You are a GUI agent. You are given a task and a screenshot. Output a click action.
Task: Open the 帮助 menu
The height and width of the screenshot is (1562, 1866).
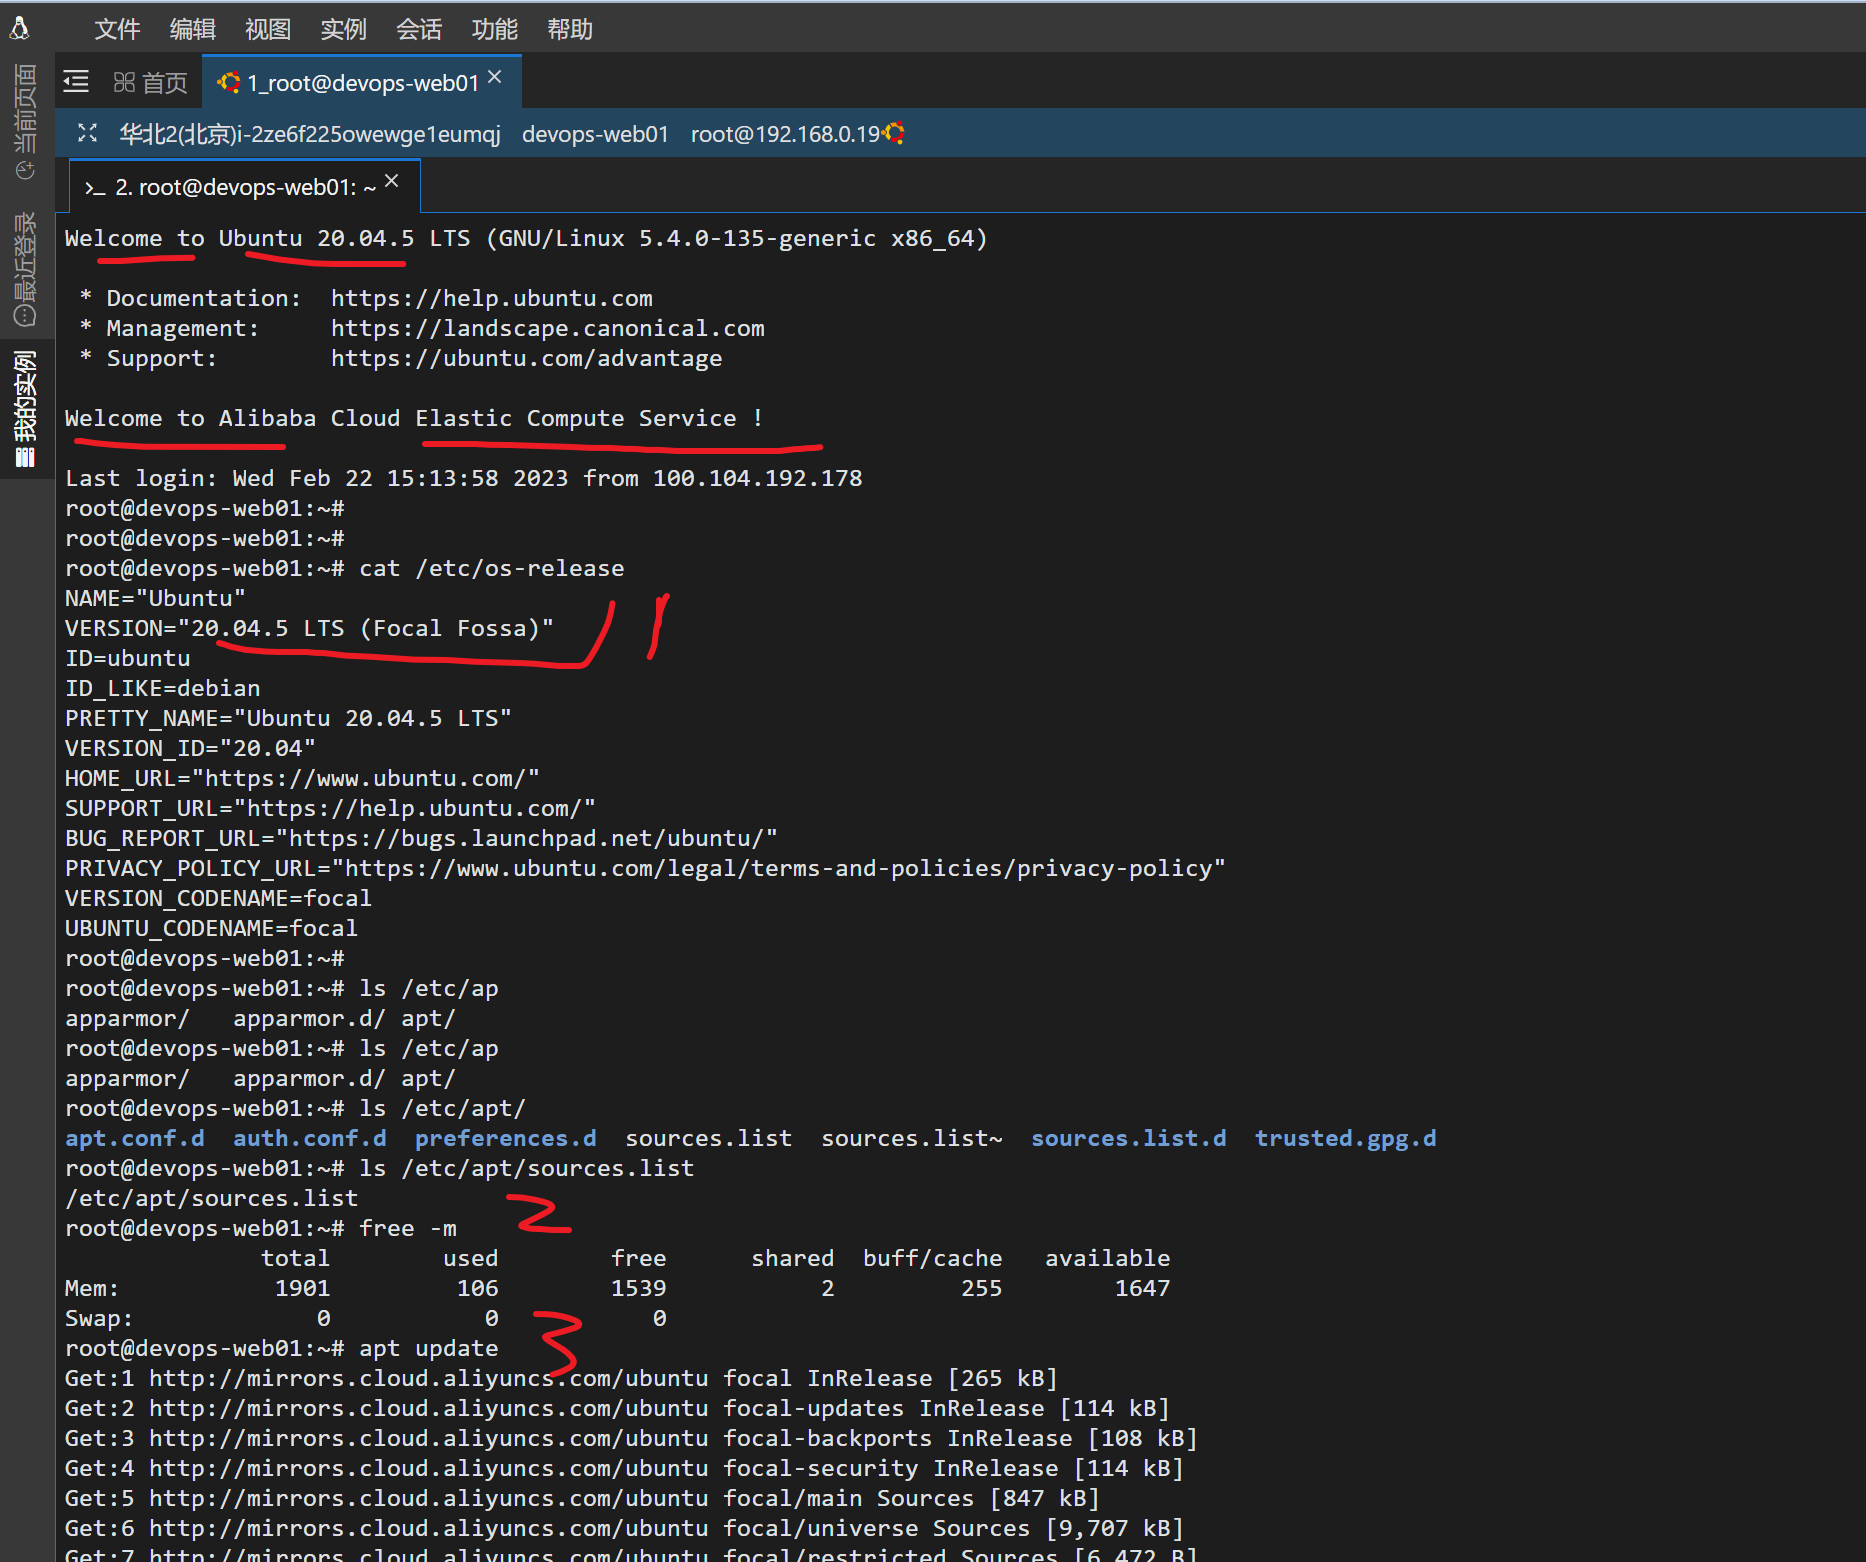(570, 30)
